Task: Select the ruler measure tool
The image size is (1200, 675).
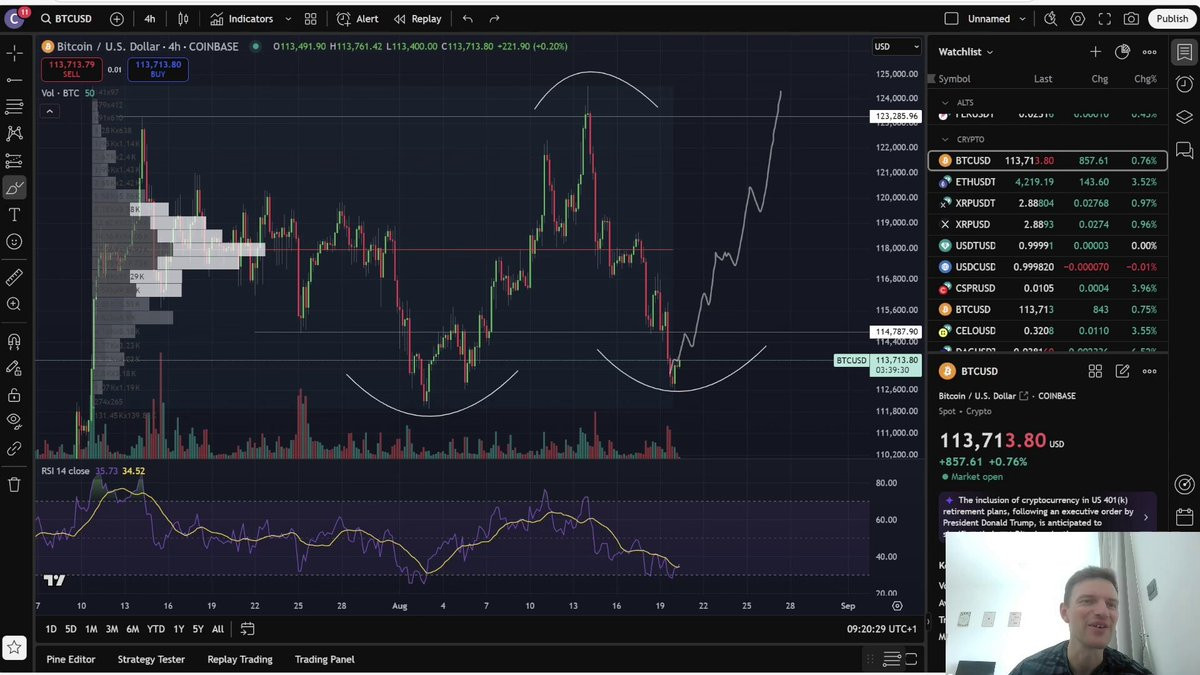Action: coord(14,277)
